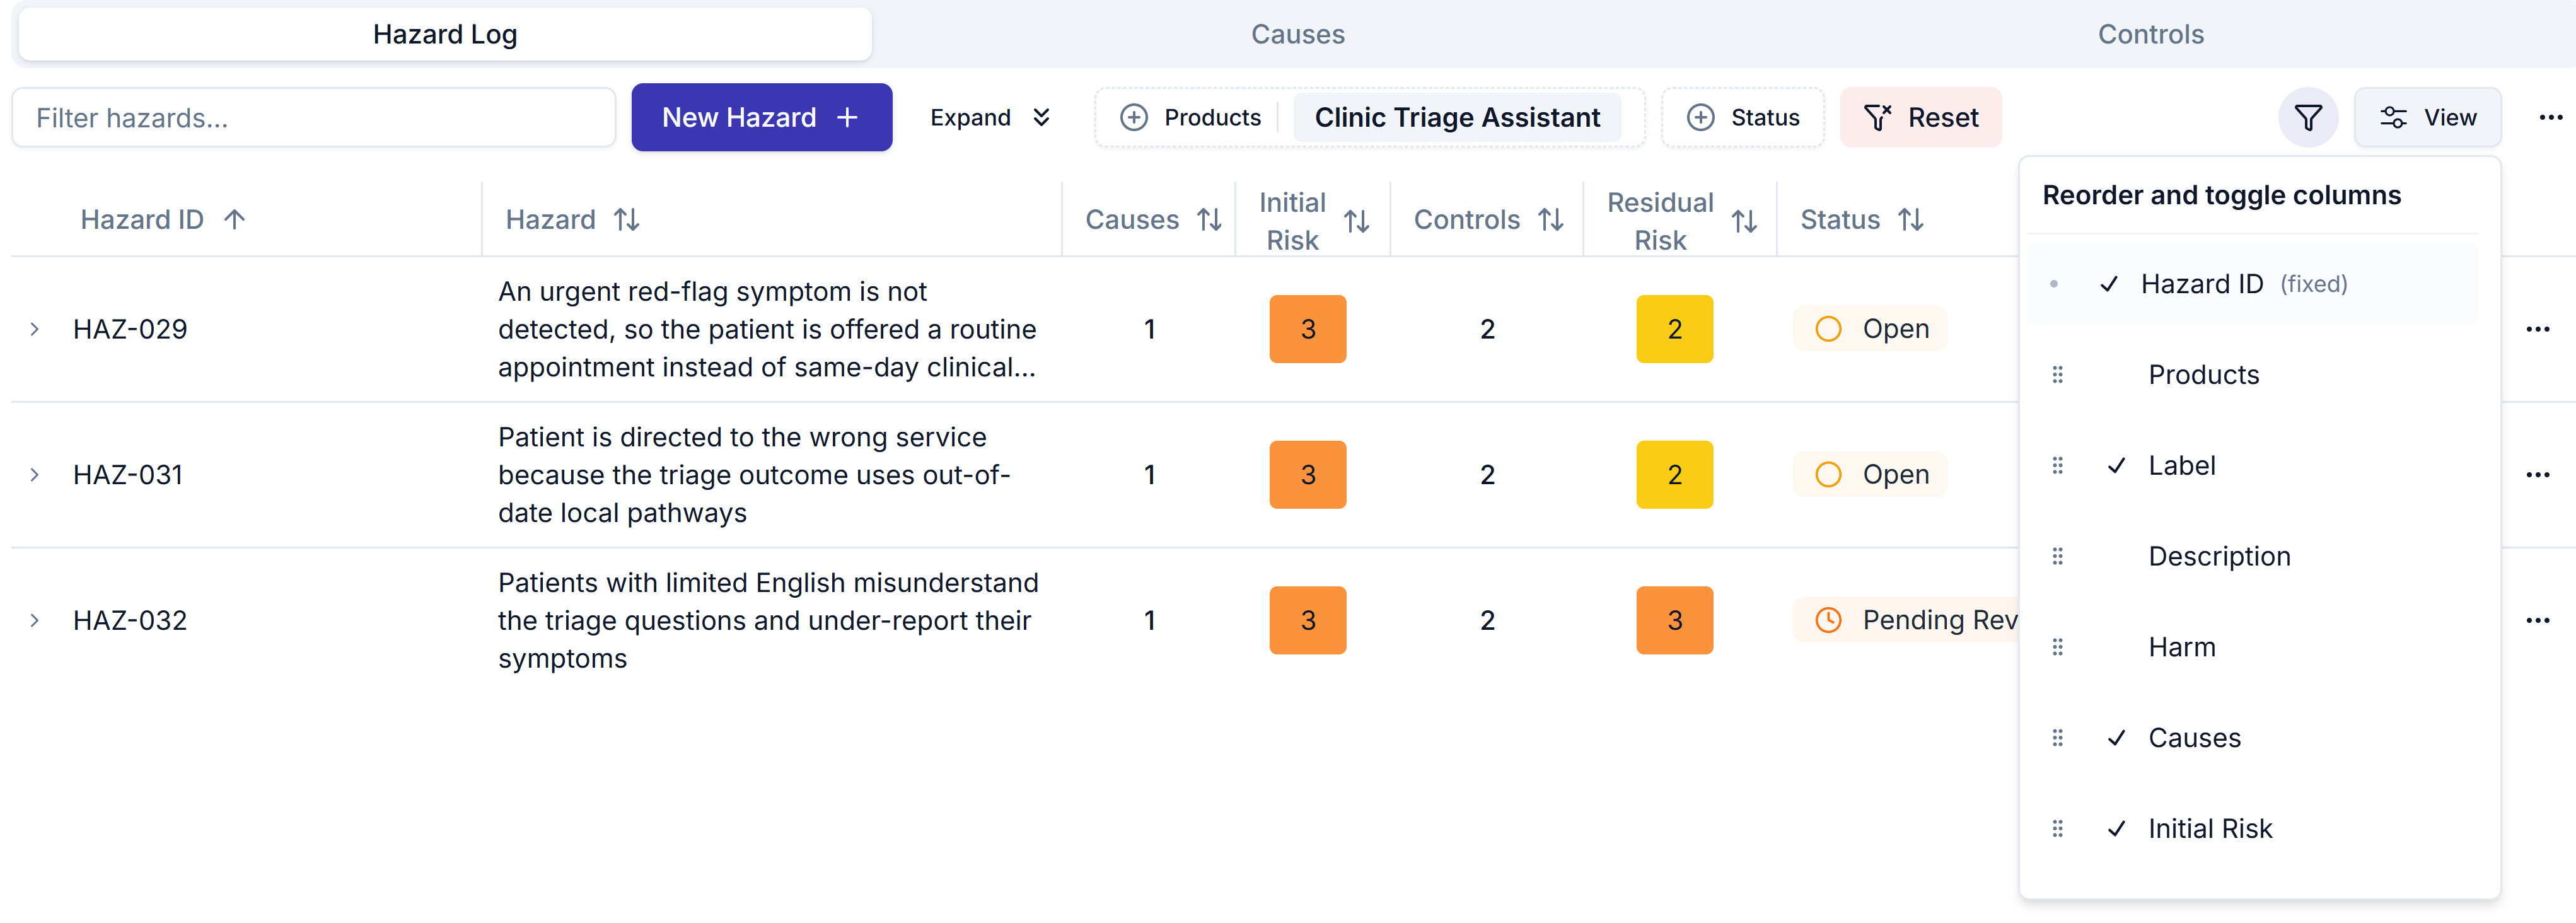Screen dimensions: 2576x923
Task: Add a Products filter
Action: (1190, 118)
